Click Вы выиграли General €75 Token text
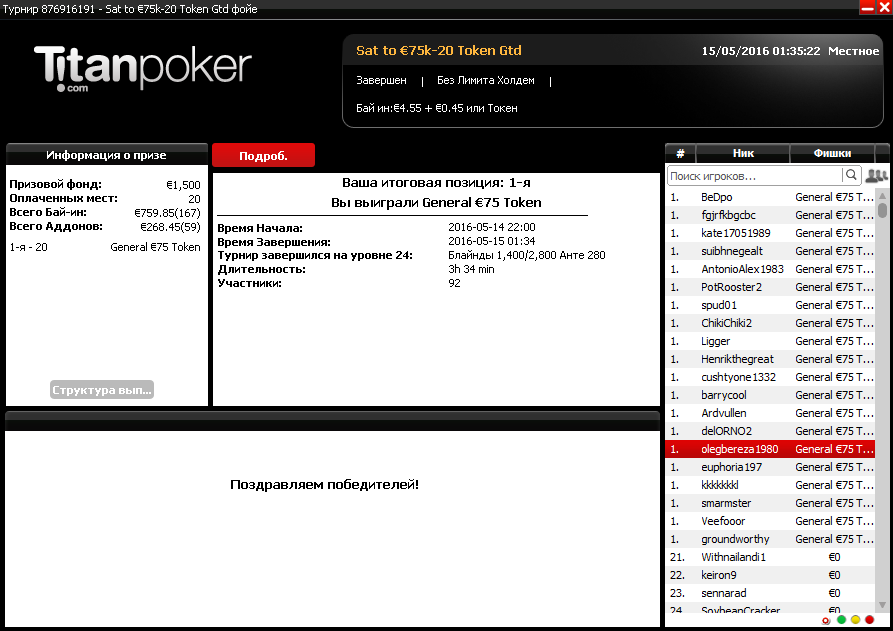Screen dimensions: 893x631 (x=436, y=203)
